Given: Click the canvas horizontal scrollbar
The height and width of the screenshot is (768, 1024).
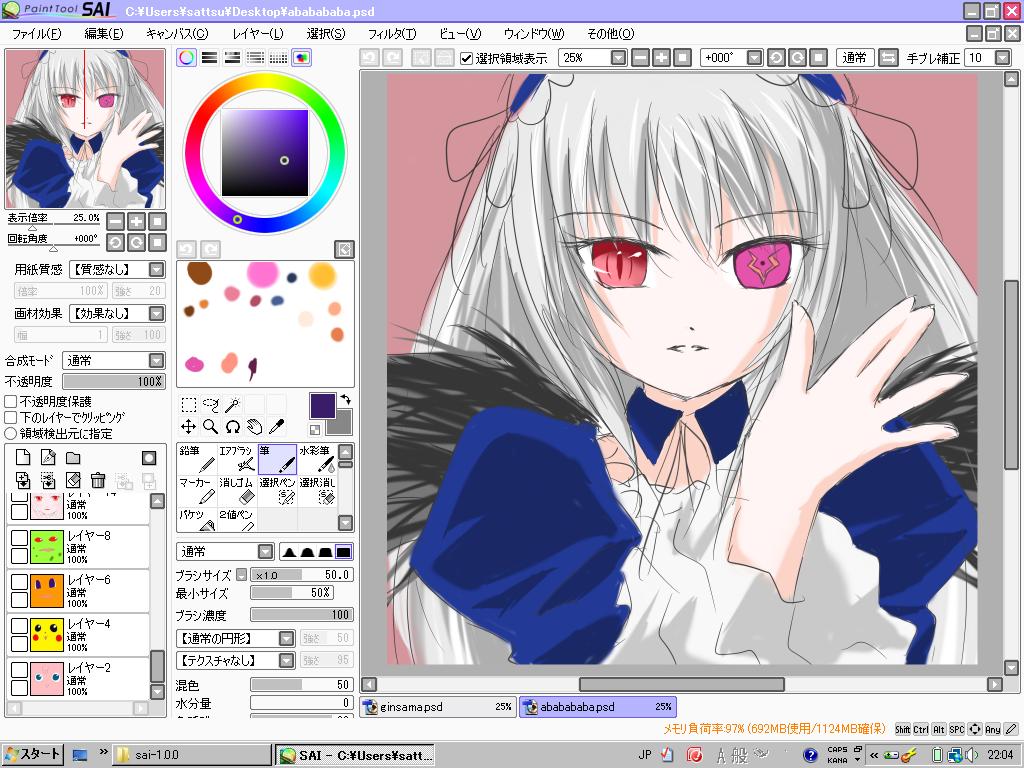Looking at the screenshot, I should point(682,684).
